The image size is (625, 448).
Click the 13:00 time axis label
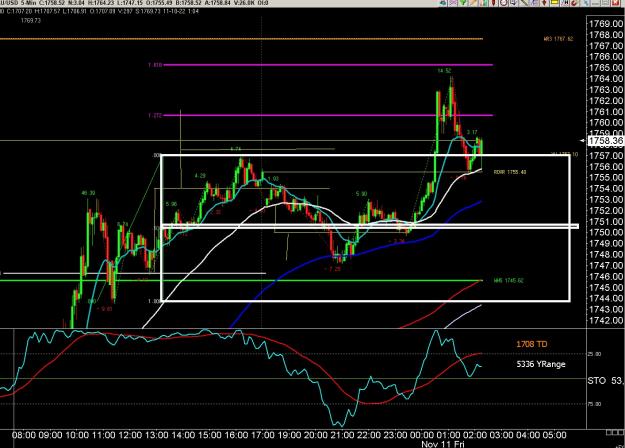[x=156, y=435]
